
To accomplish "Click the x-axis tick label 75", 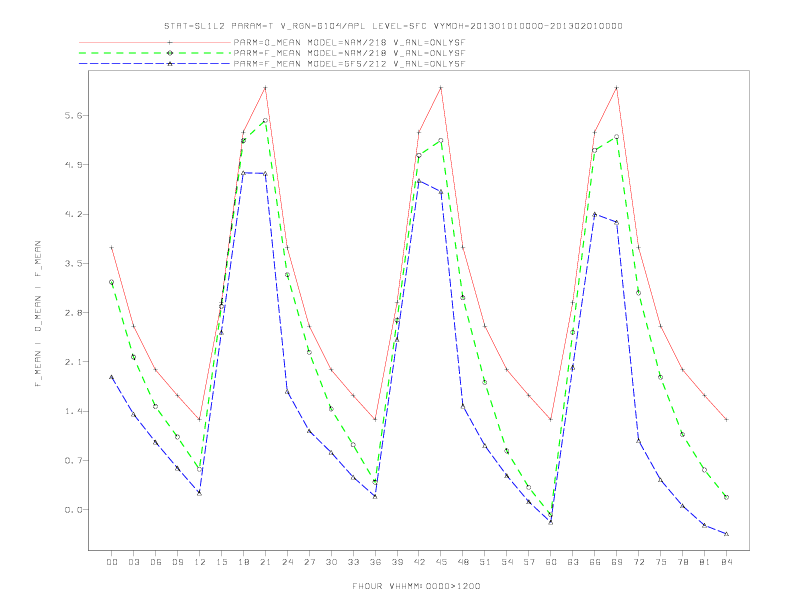I will pyautogui.click(x=661, y=562).
